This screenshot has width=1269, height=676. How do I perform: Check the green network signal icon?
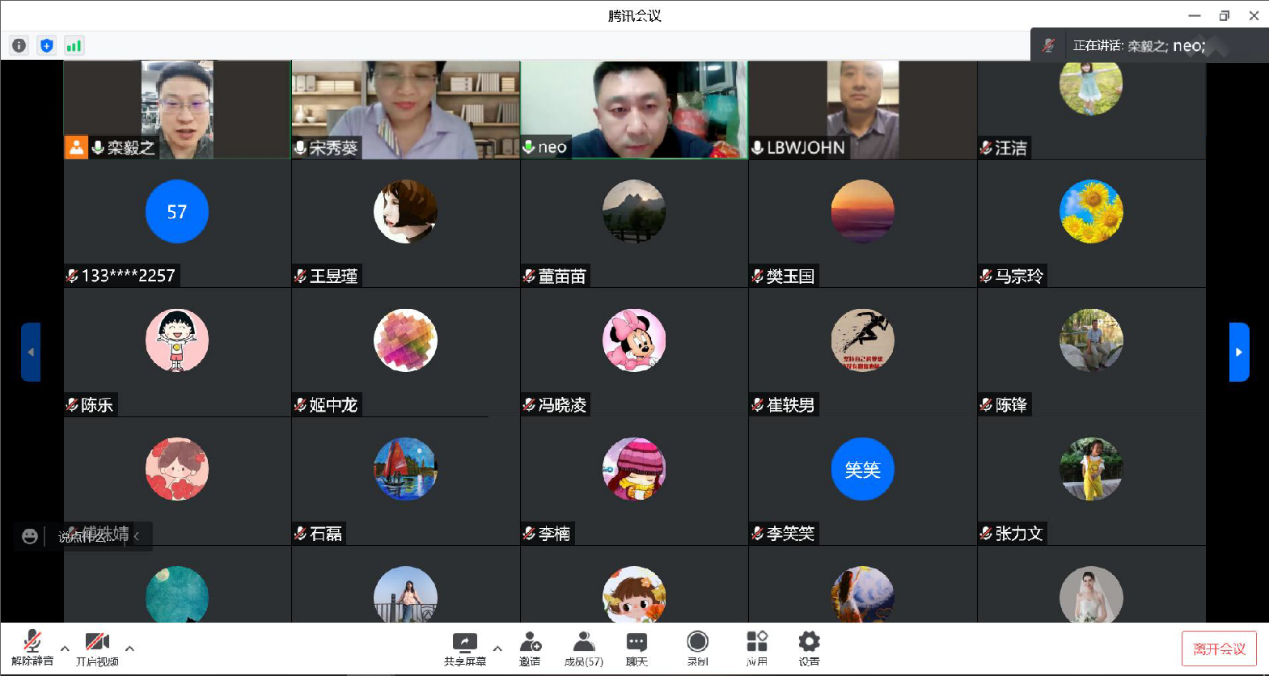click(74, 45)
